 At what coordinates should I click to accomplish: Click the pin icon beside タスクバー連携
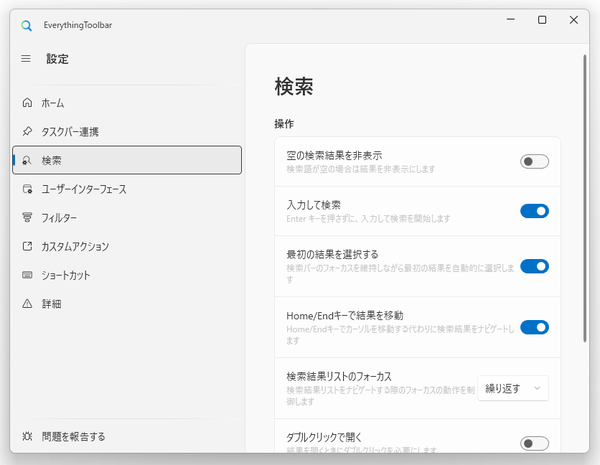click(x=27, y=131)
